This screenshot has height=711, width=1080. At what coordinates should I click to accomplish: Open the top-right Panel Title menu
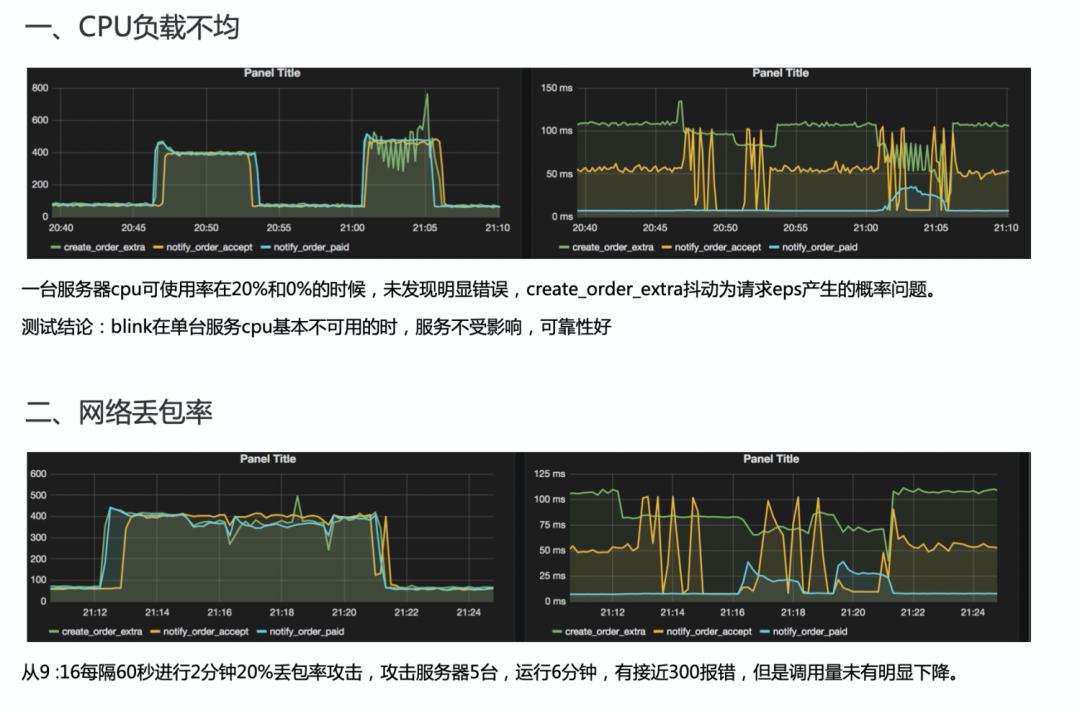click(x=780, y=73)
